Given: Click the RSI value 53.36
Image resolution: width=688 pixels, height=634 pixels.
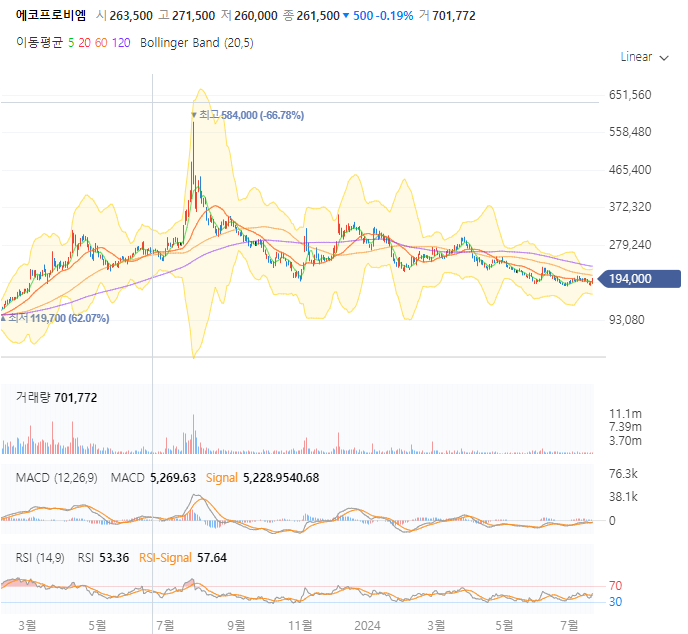Looking at the screenshot, I should click(114, 558).
